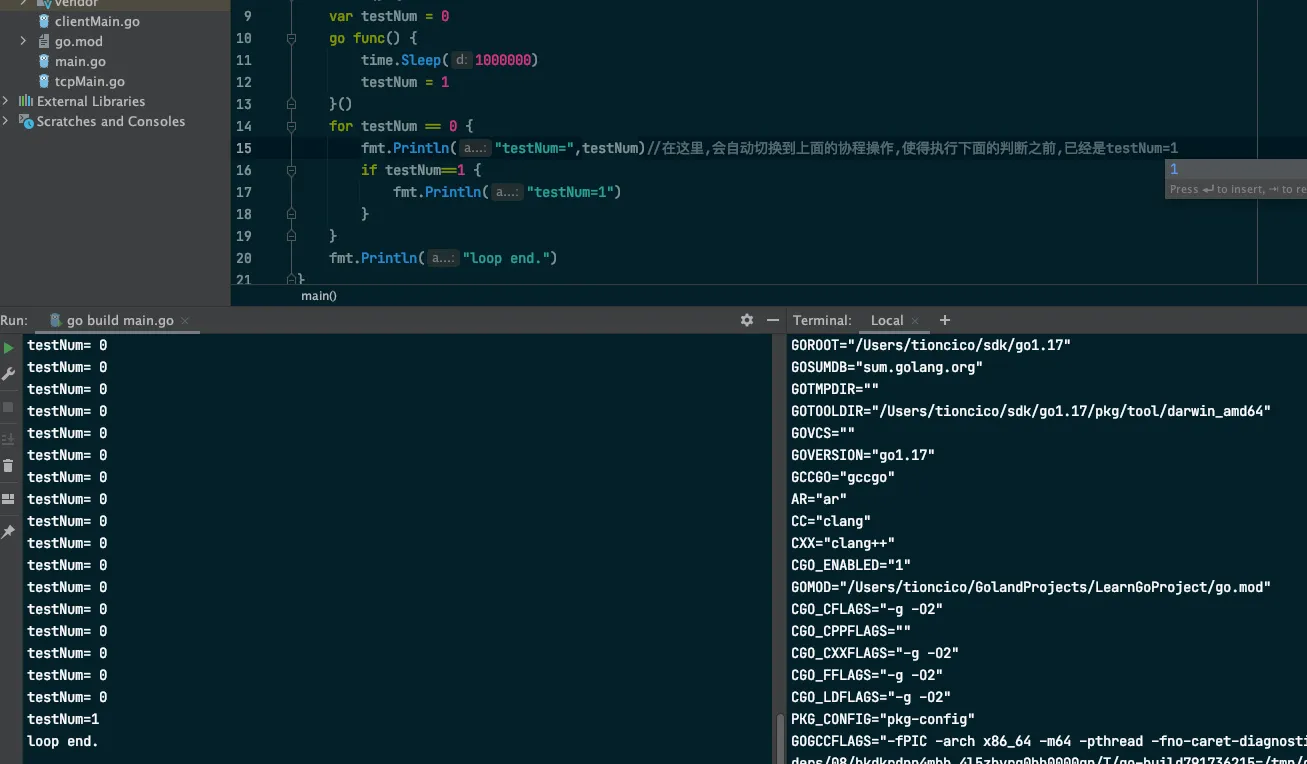Clear console output using the trash icon
This screenshot has height=764, width=1307.
[x=8, y=466]
